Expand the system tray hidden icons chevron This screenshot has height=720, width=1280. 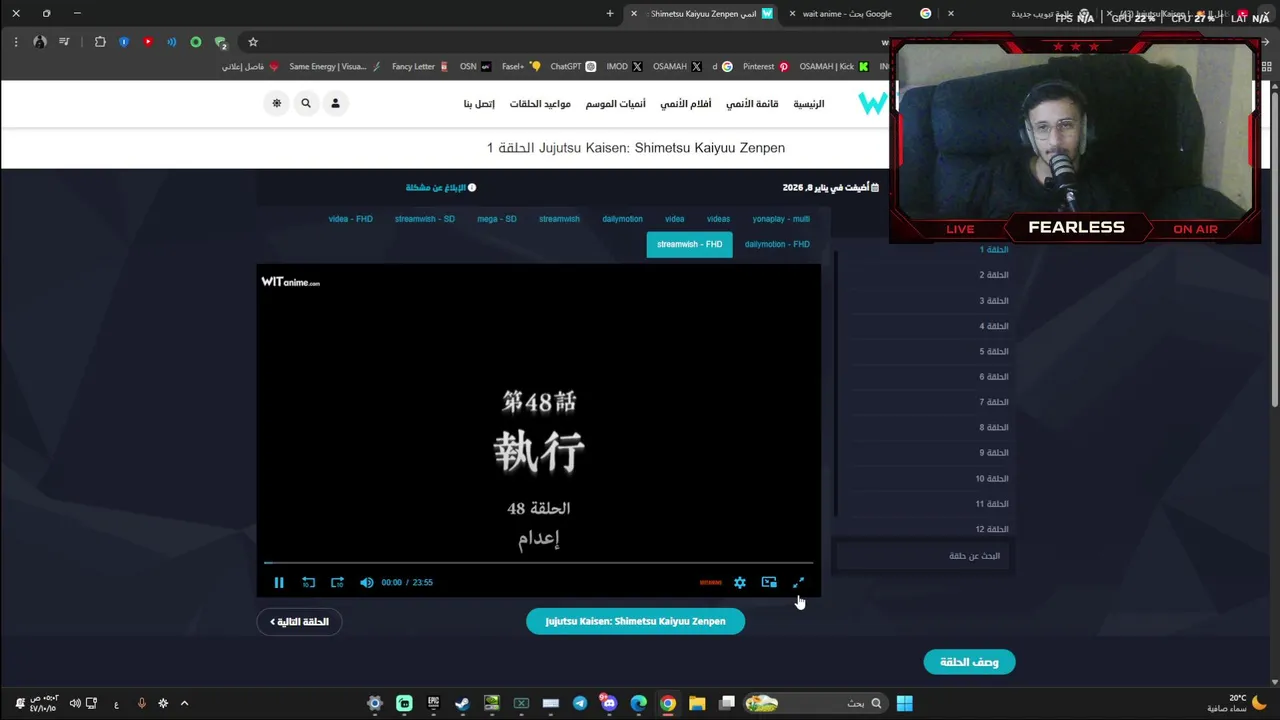pyautogui.click(x=184, y=703)
